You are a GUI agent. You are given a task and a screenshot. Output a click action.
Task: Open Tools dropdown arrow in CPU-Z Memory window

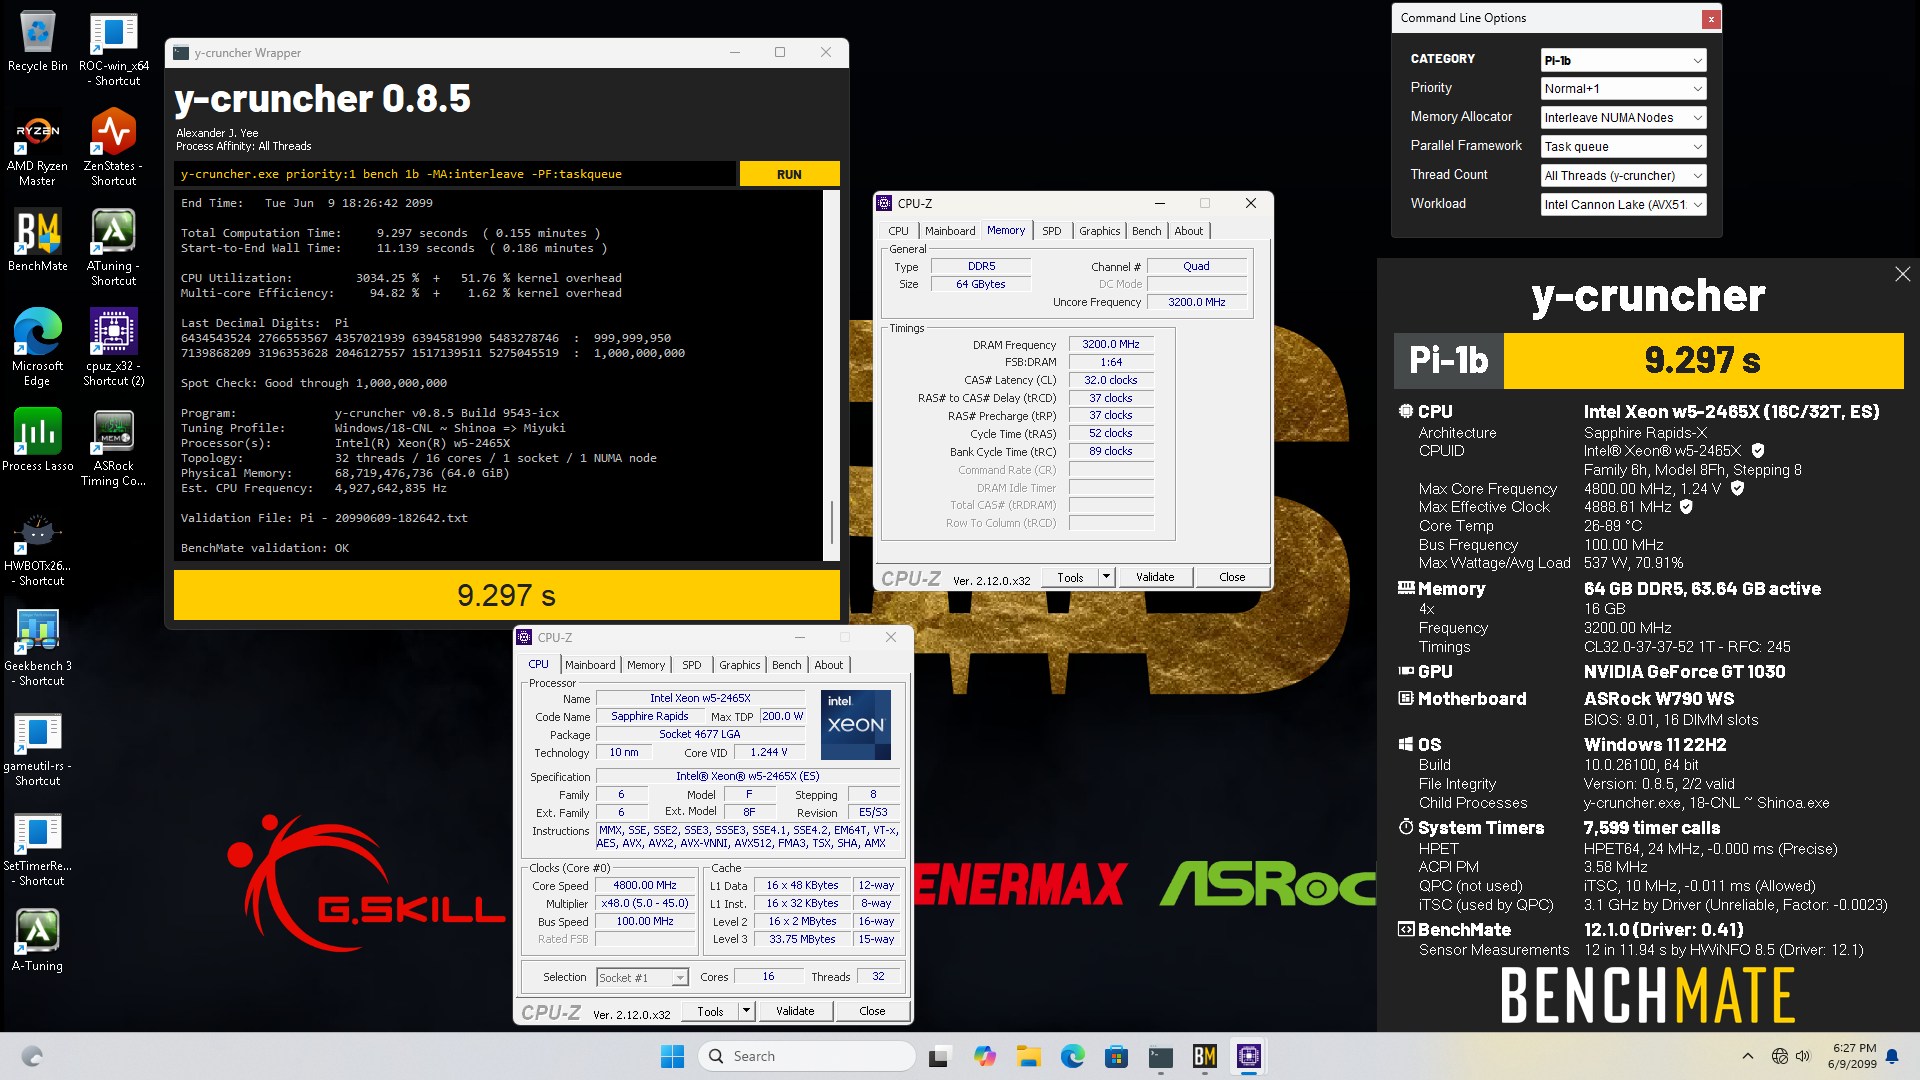coord(1106,577)
